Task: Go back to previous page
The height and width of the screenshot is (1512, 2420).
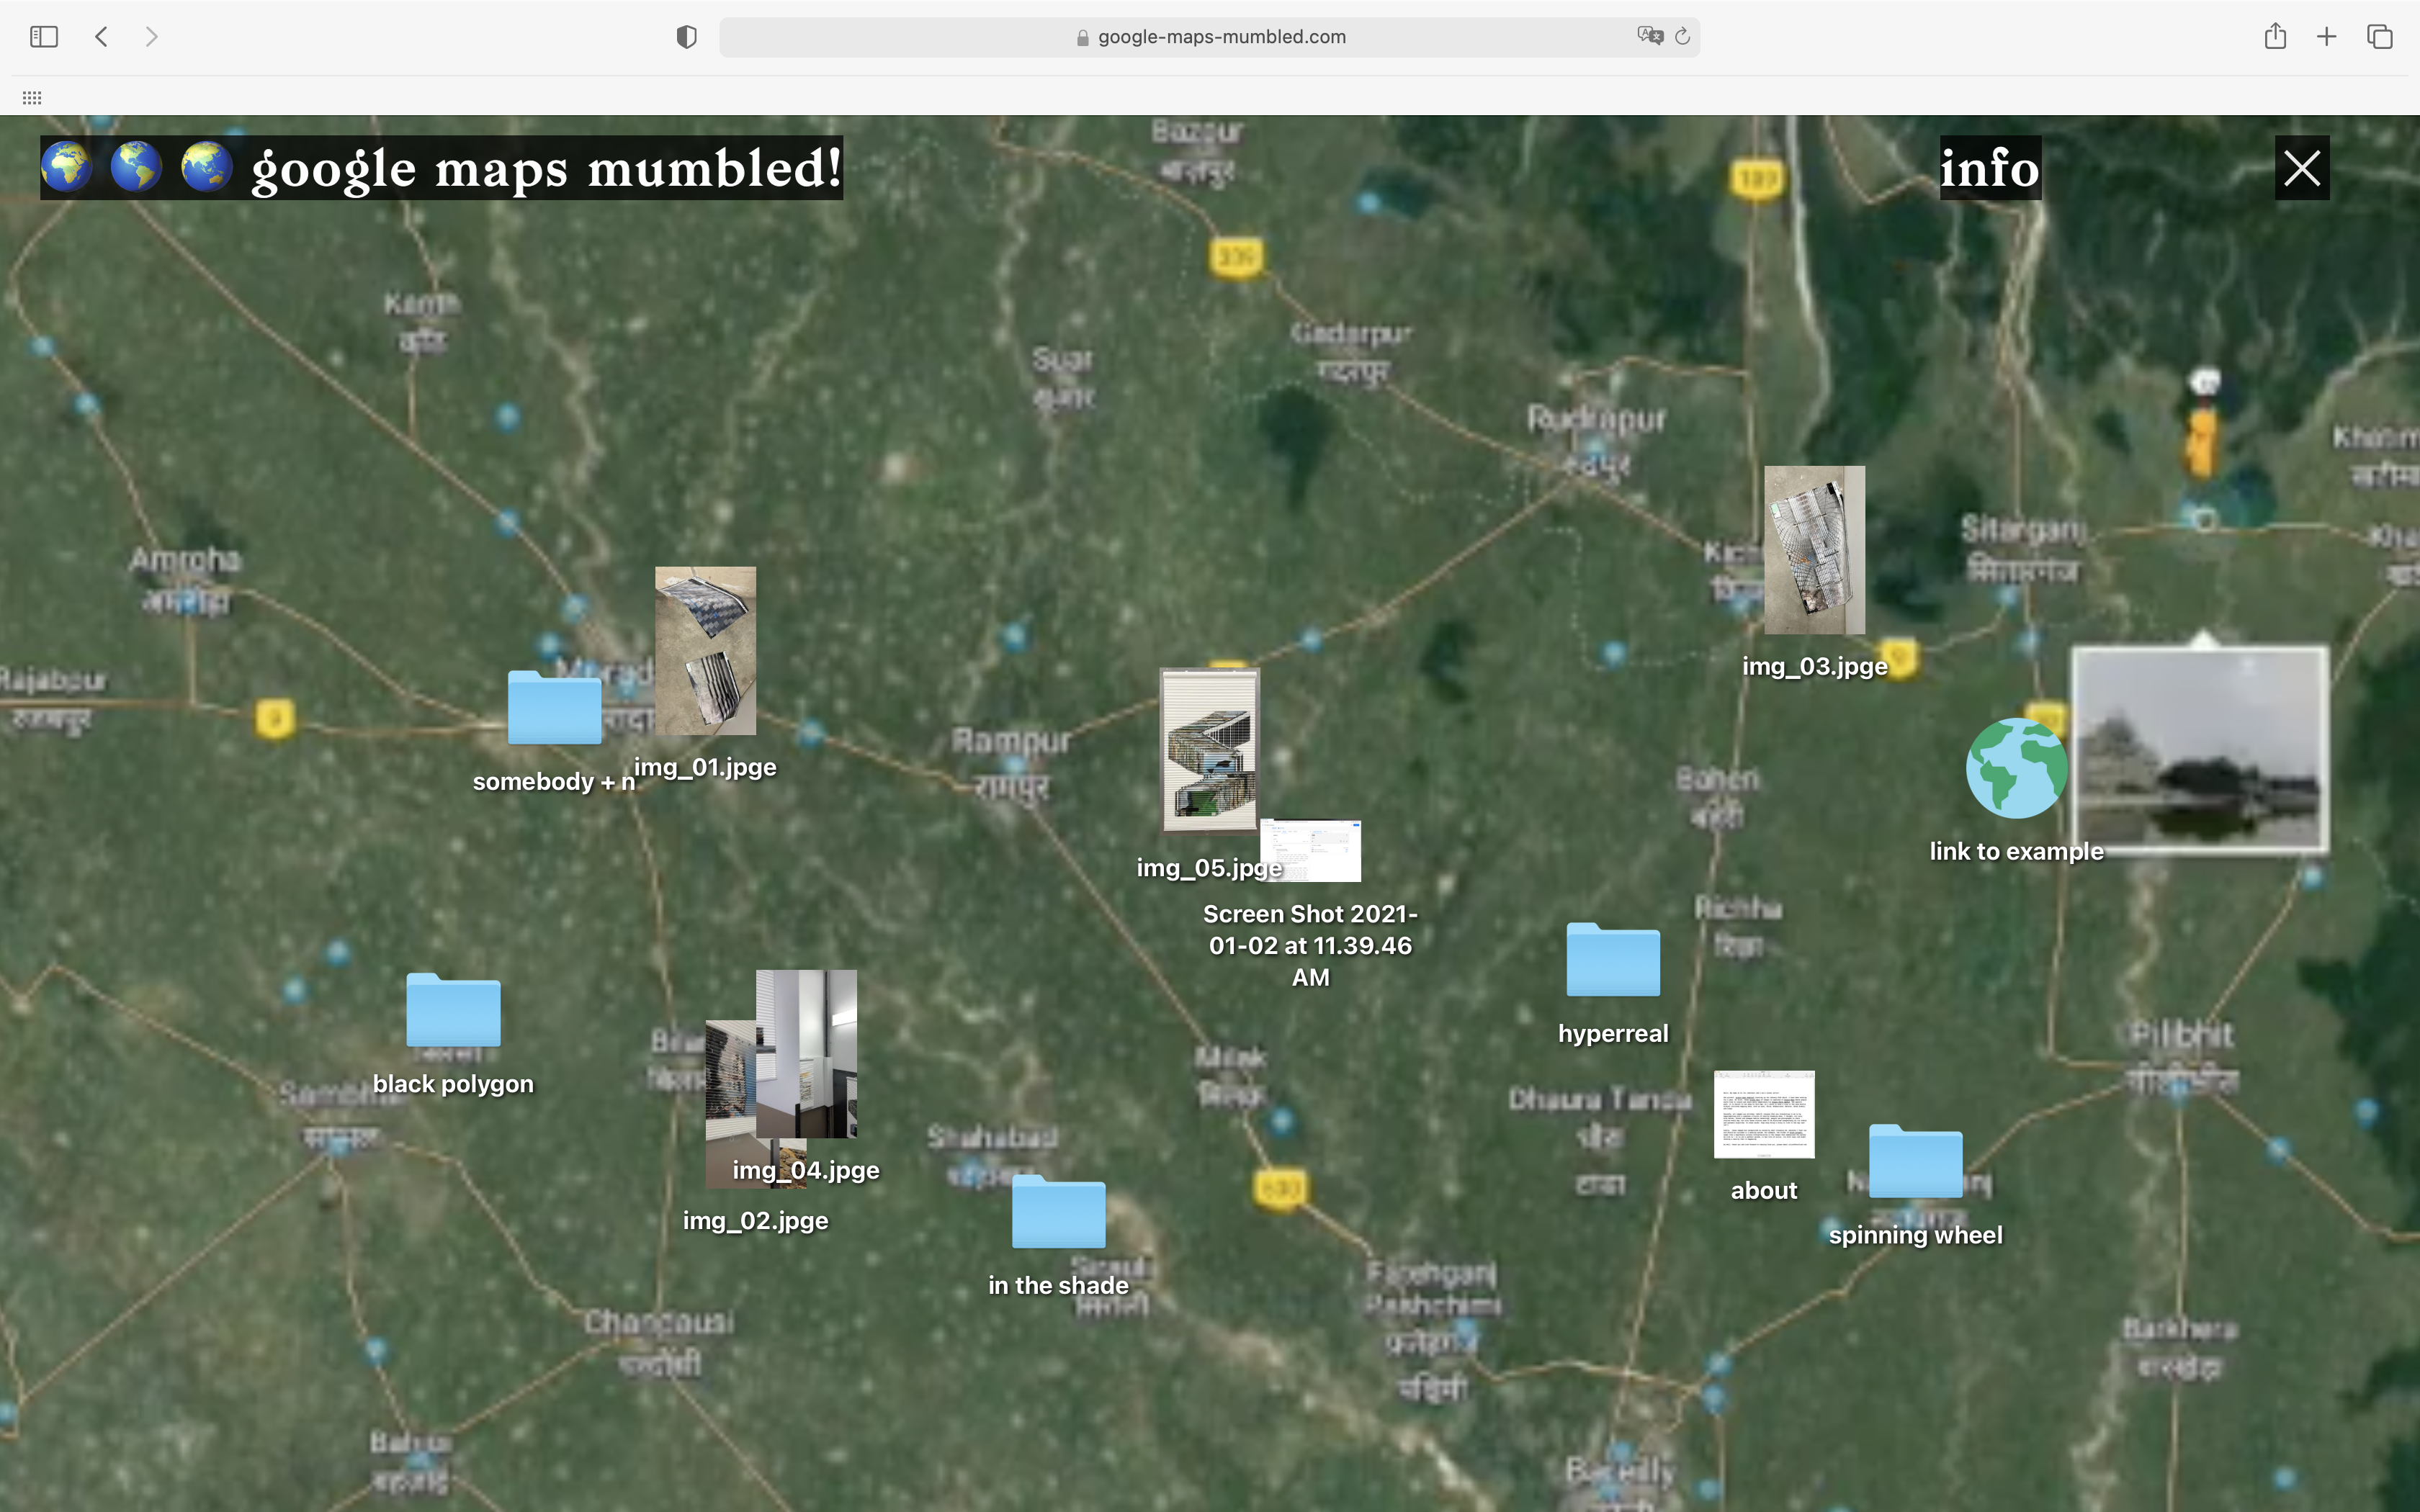Action: pyautogui.click(x=101, y=37)
